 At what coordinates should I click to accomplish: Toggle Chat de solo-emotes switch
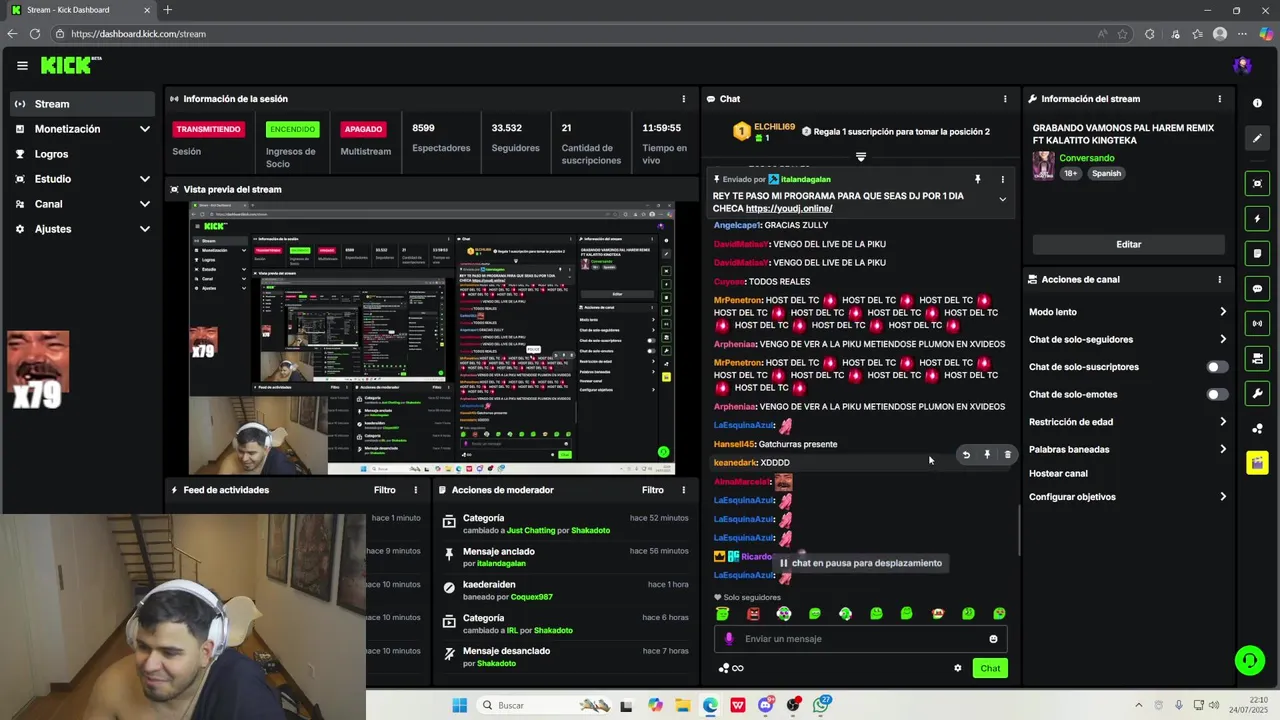[x=1217, y=394]
